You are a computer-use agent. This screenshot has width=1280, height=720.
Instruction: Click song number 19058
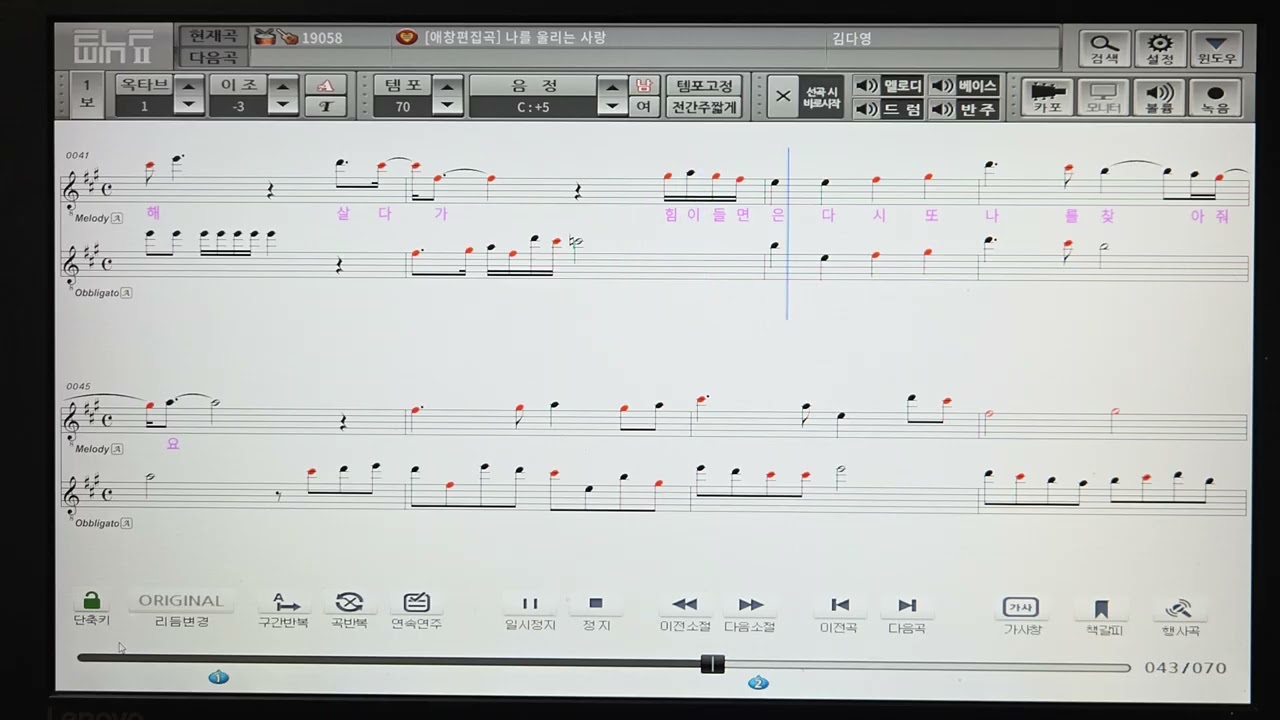click(x=322, y=38)
